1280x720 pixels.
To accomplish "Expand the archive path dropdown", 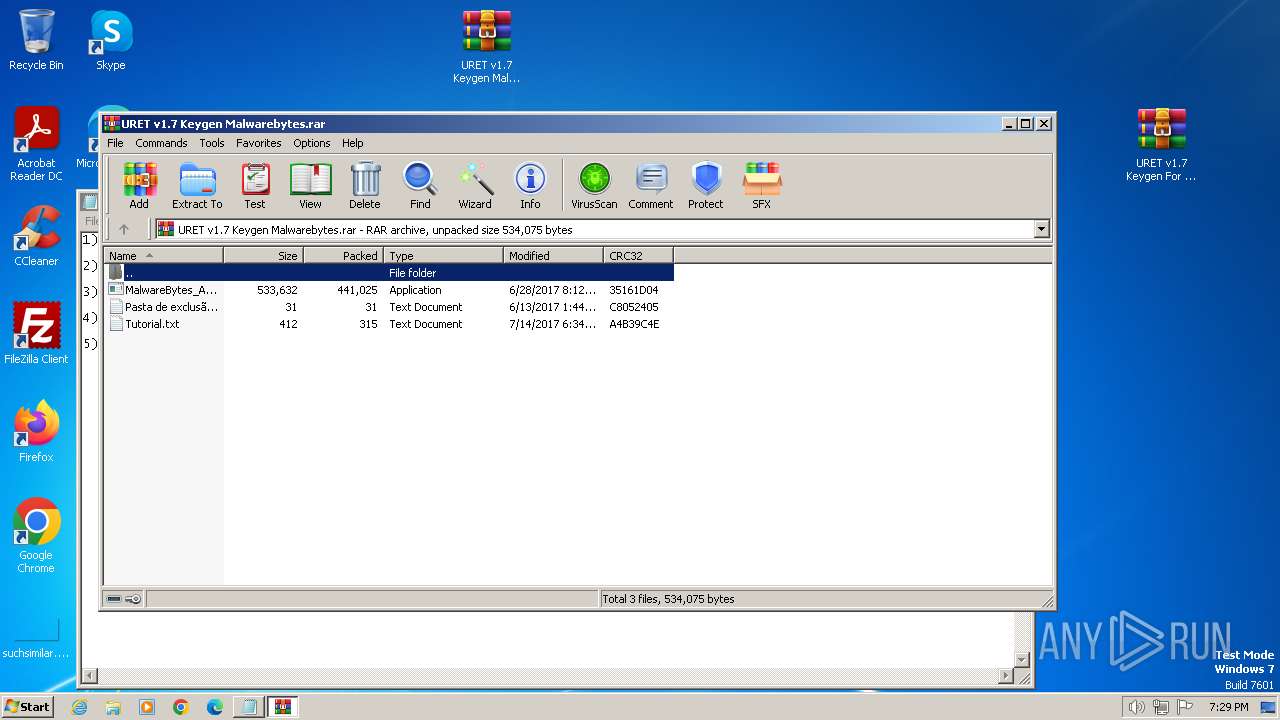I will tap(1041, 229).
